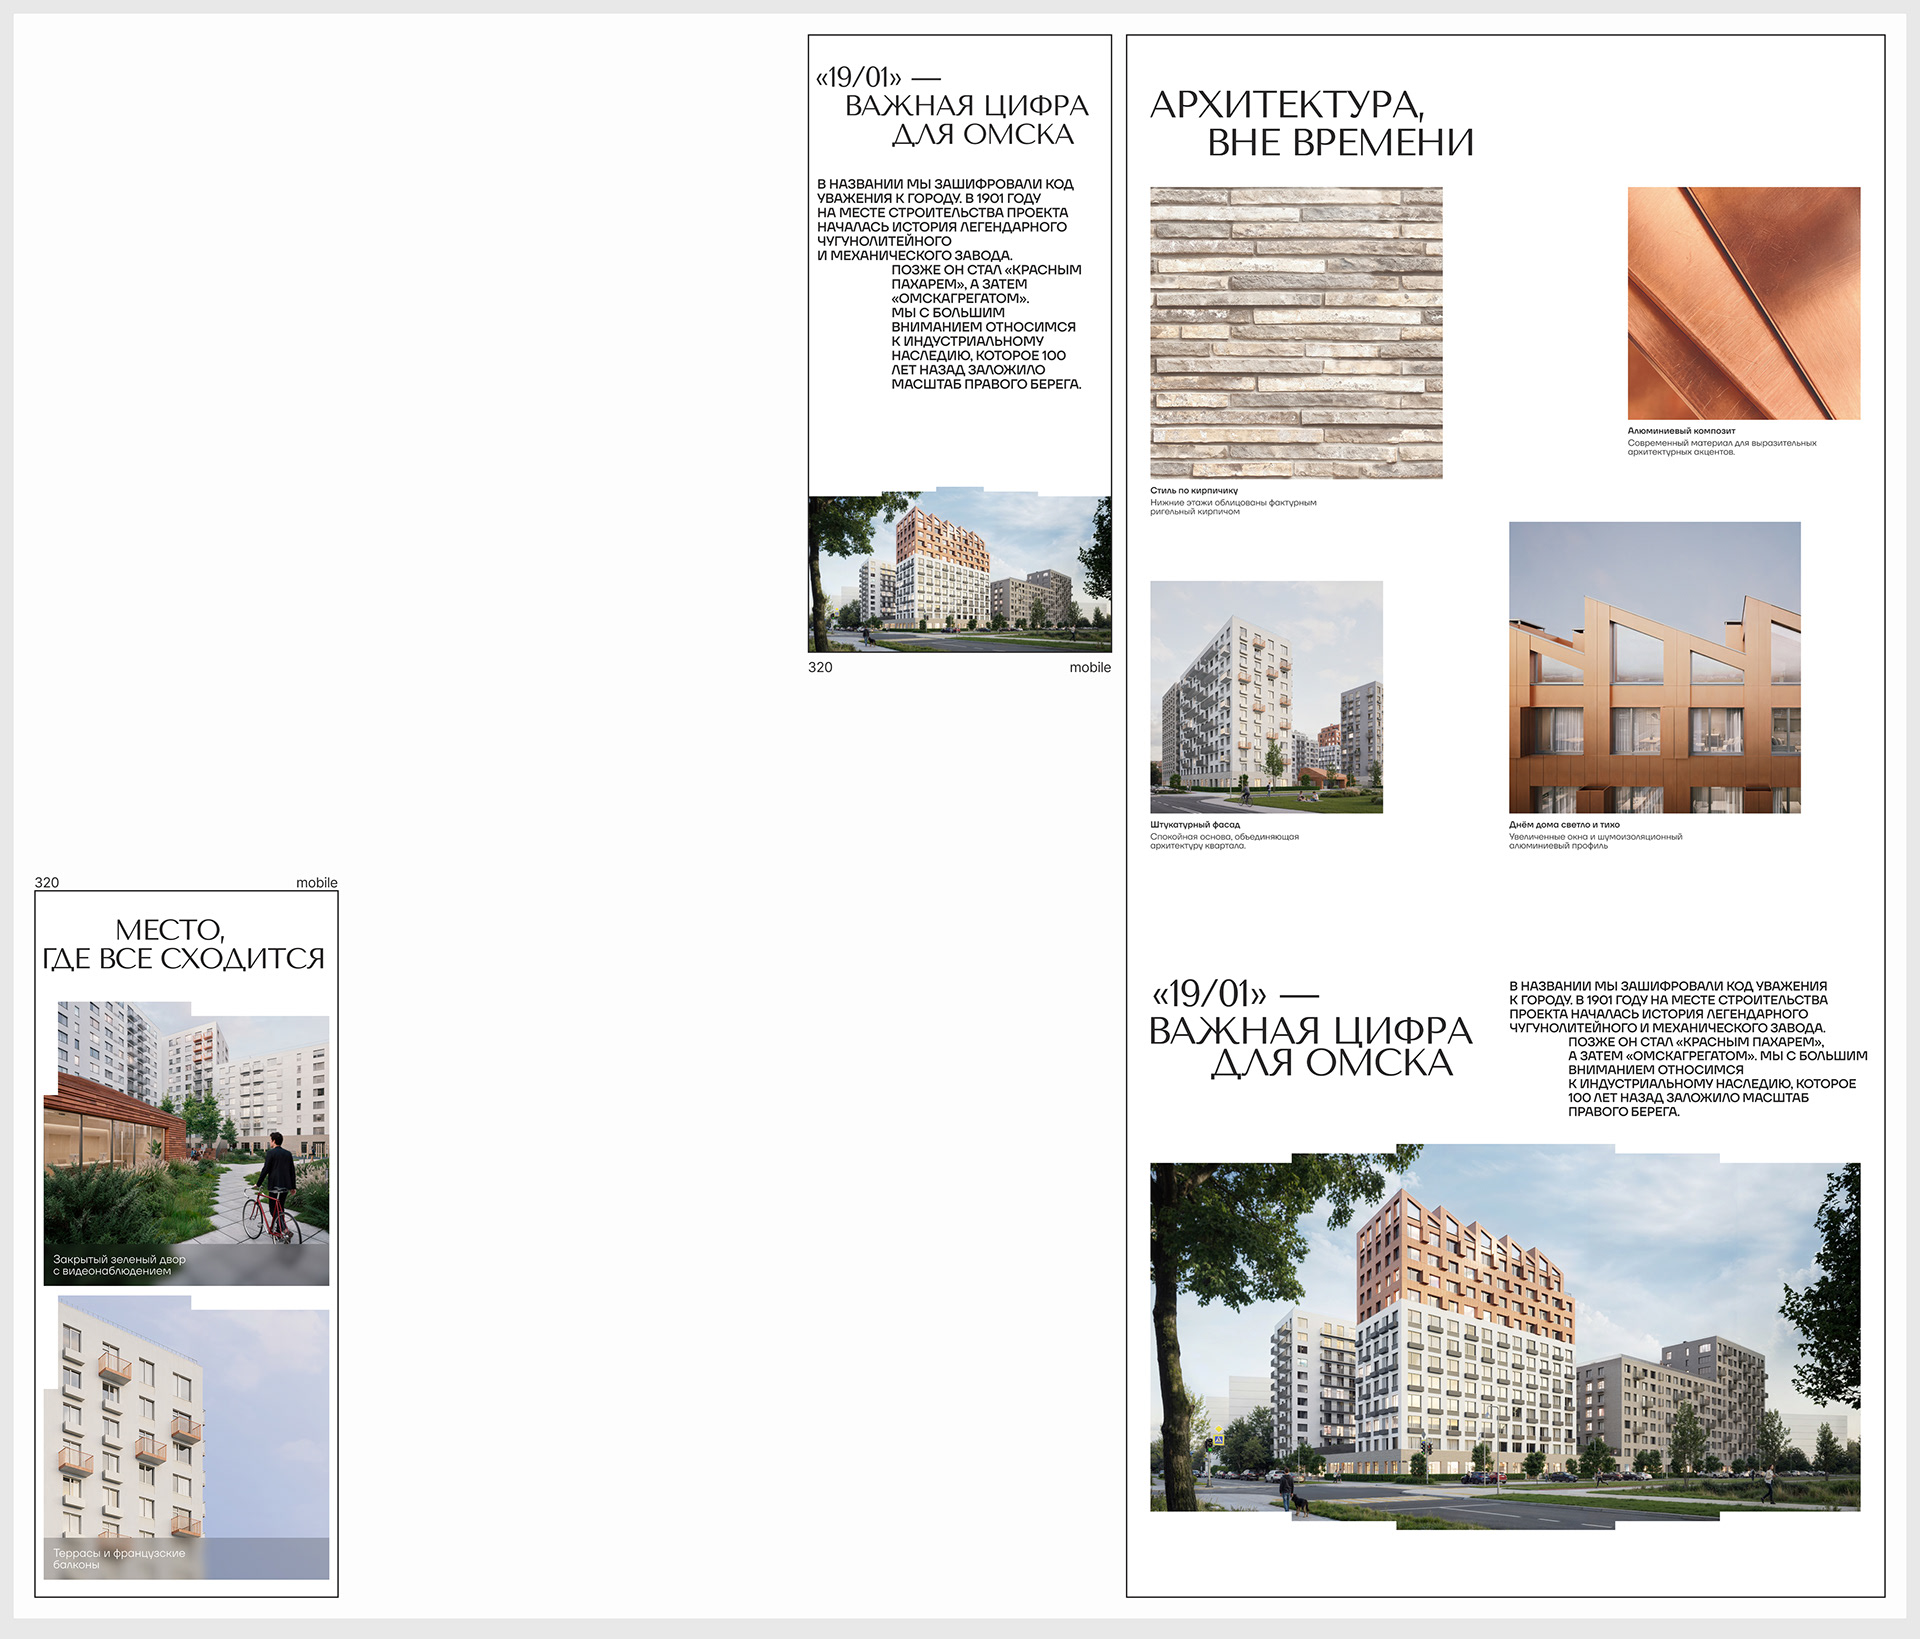This screenshot has height=1639, width=1920.
Task: Select the mobile frame body paragraph text
Action: [950, 284]
